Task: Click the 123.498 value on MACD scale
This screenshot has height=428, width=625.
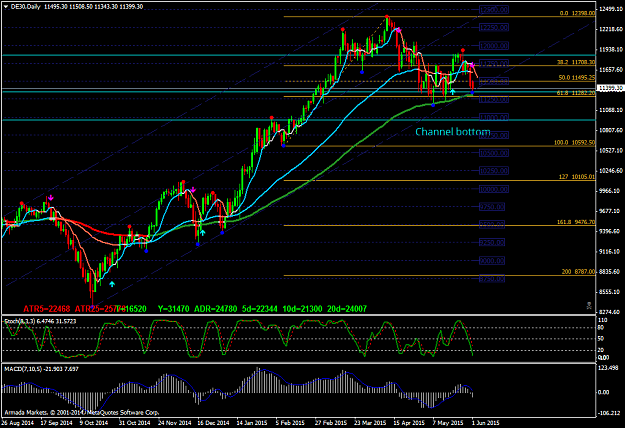Action: 608,368
